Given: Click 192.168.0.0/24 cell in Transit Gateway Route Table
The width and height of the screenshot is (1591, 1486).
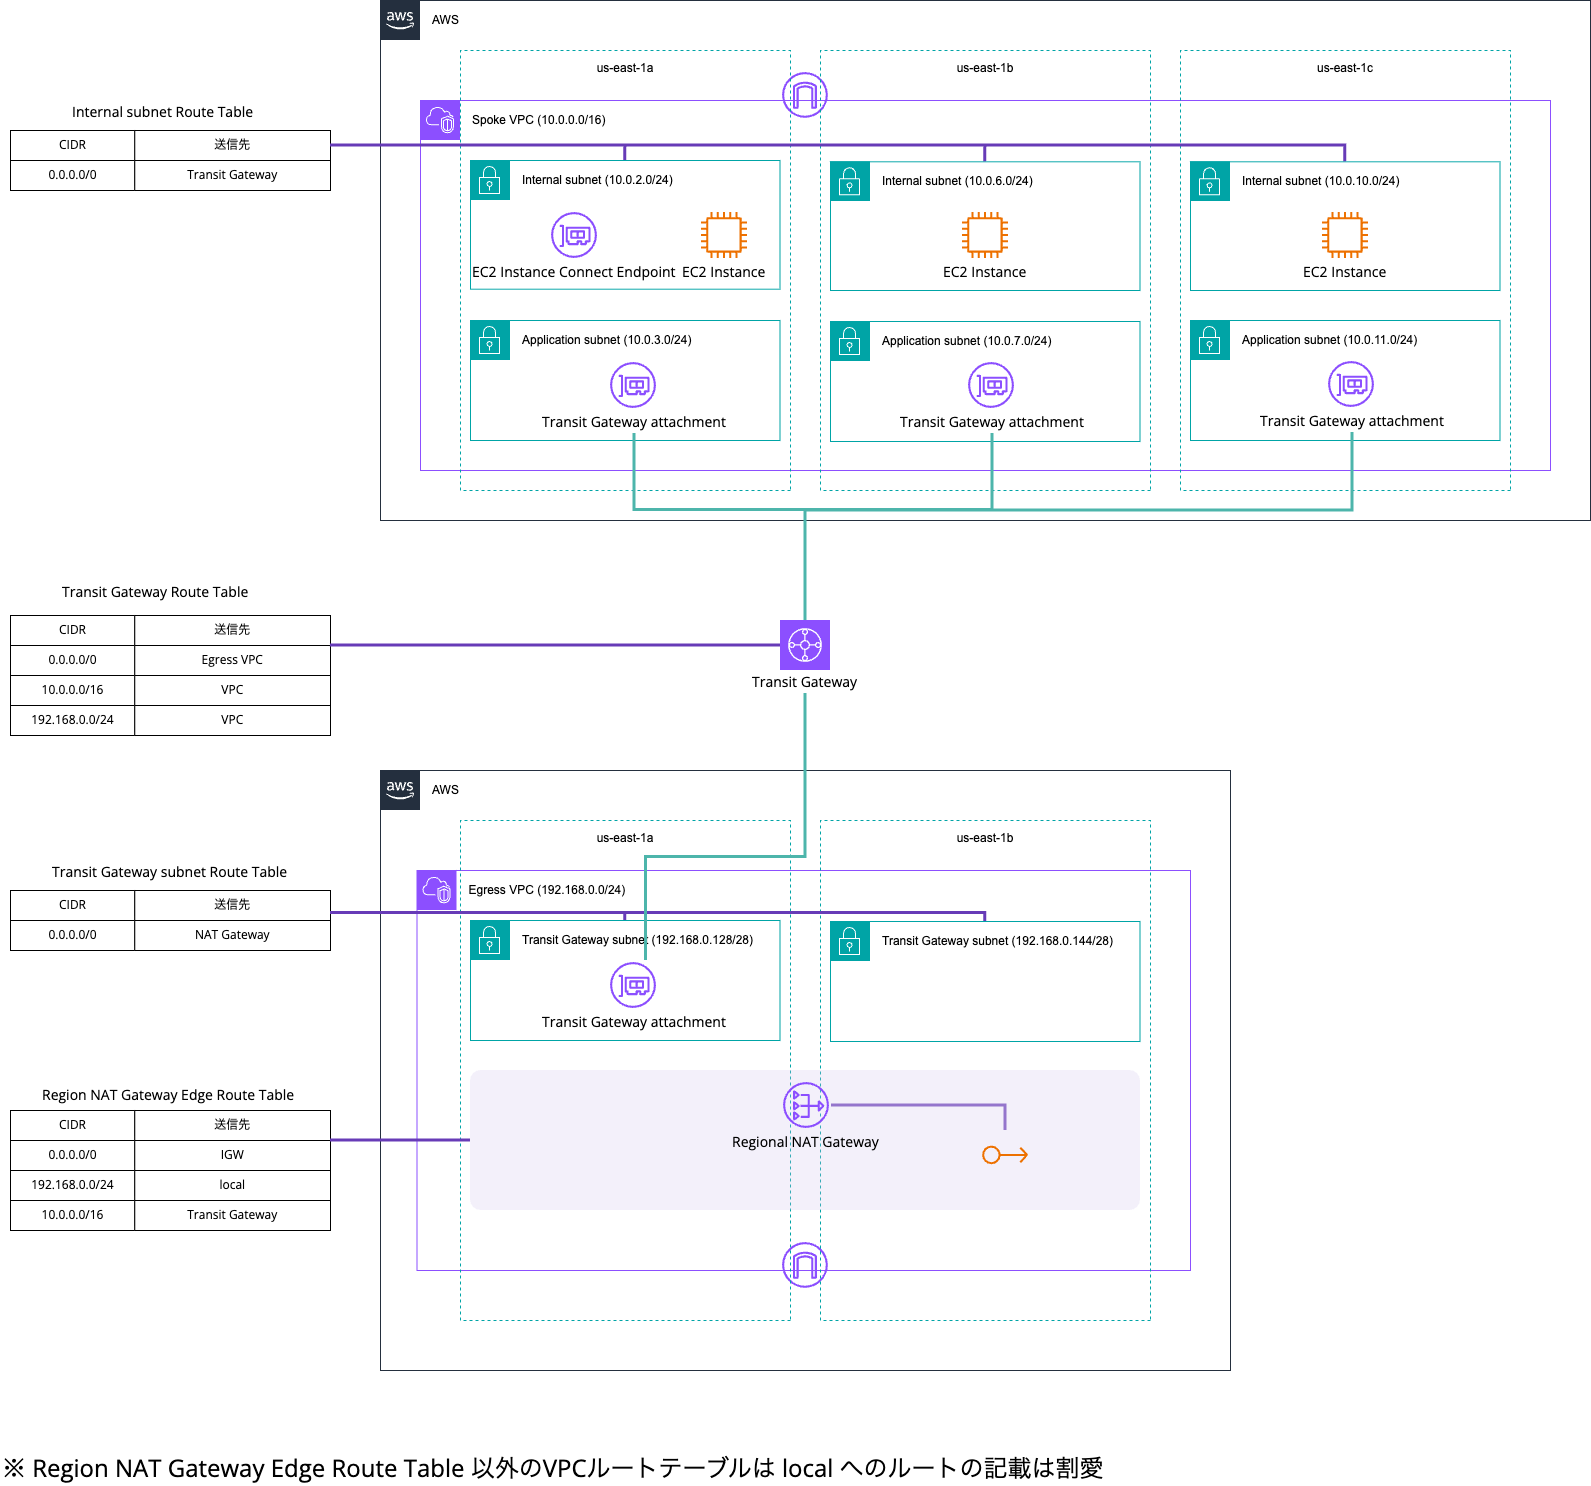Looking at the screenshot, I should (72, 720).
